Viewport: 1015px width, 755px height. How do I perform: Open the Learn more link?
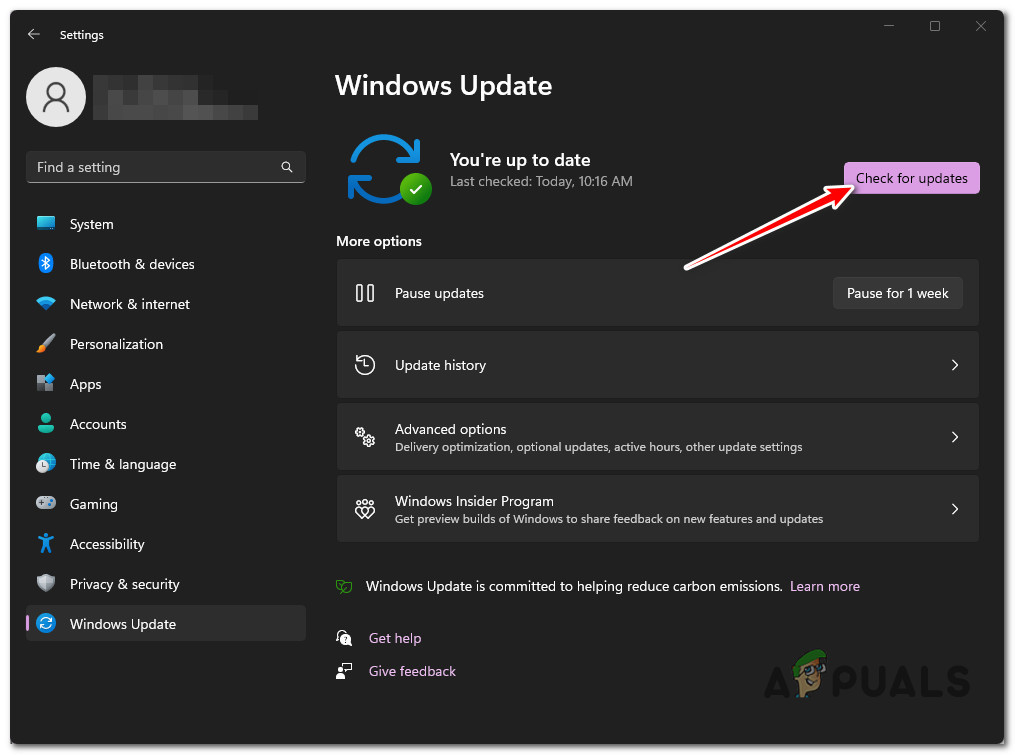click(825, 586)
